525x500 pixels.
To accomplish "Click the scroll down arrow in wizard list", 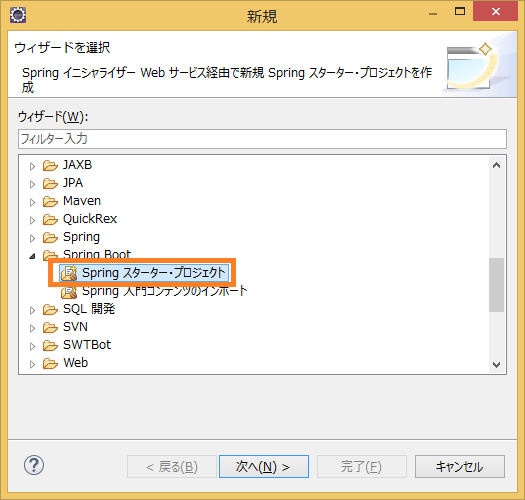I will click(497, 364).
